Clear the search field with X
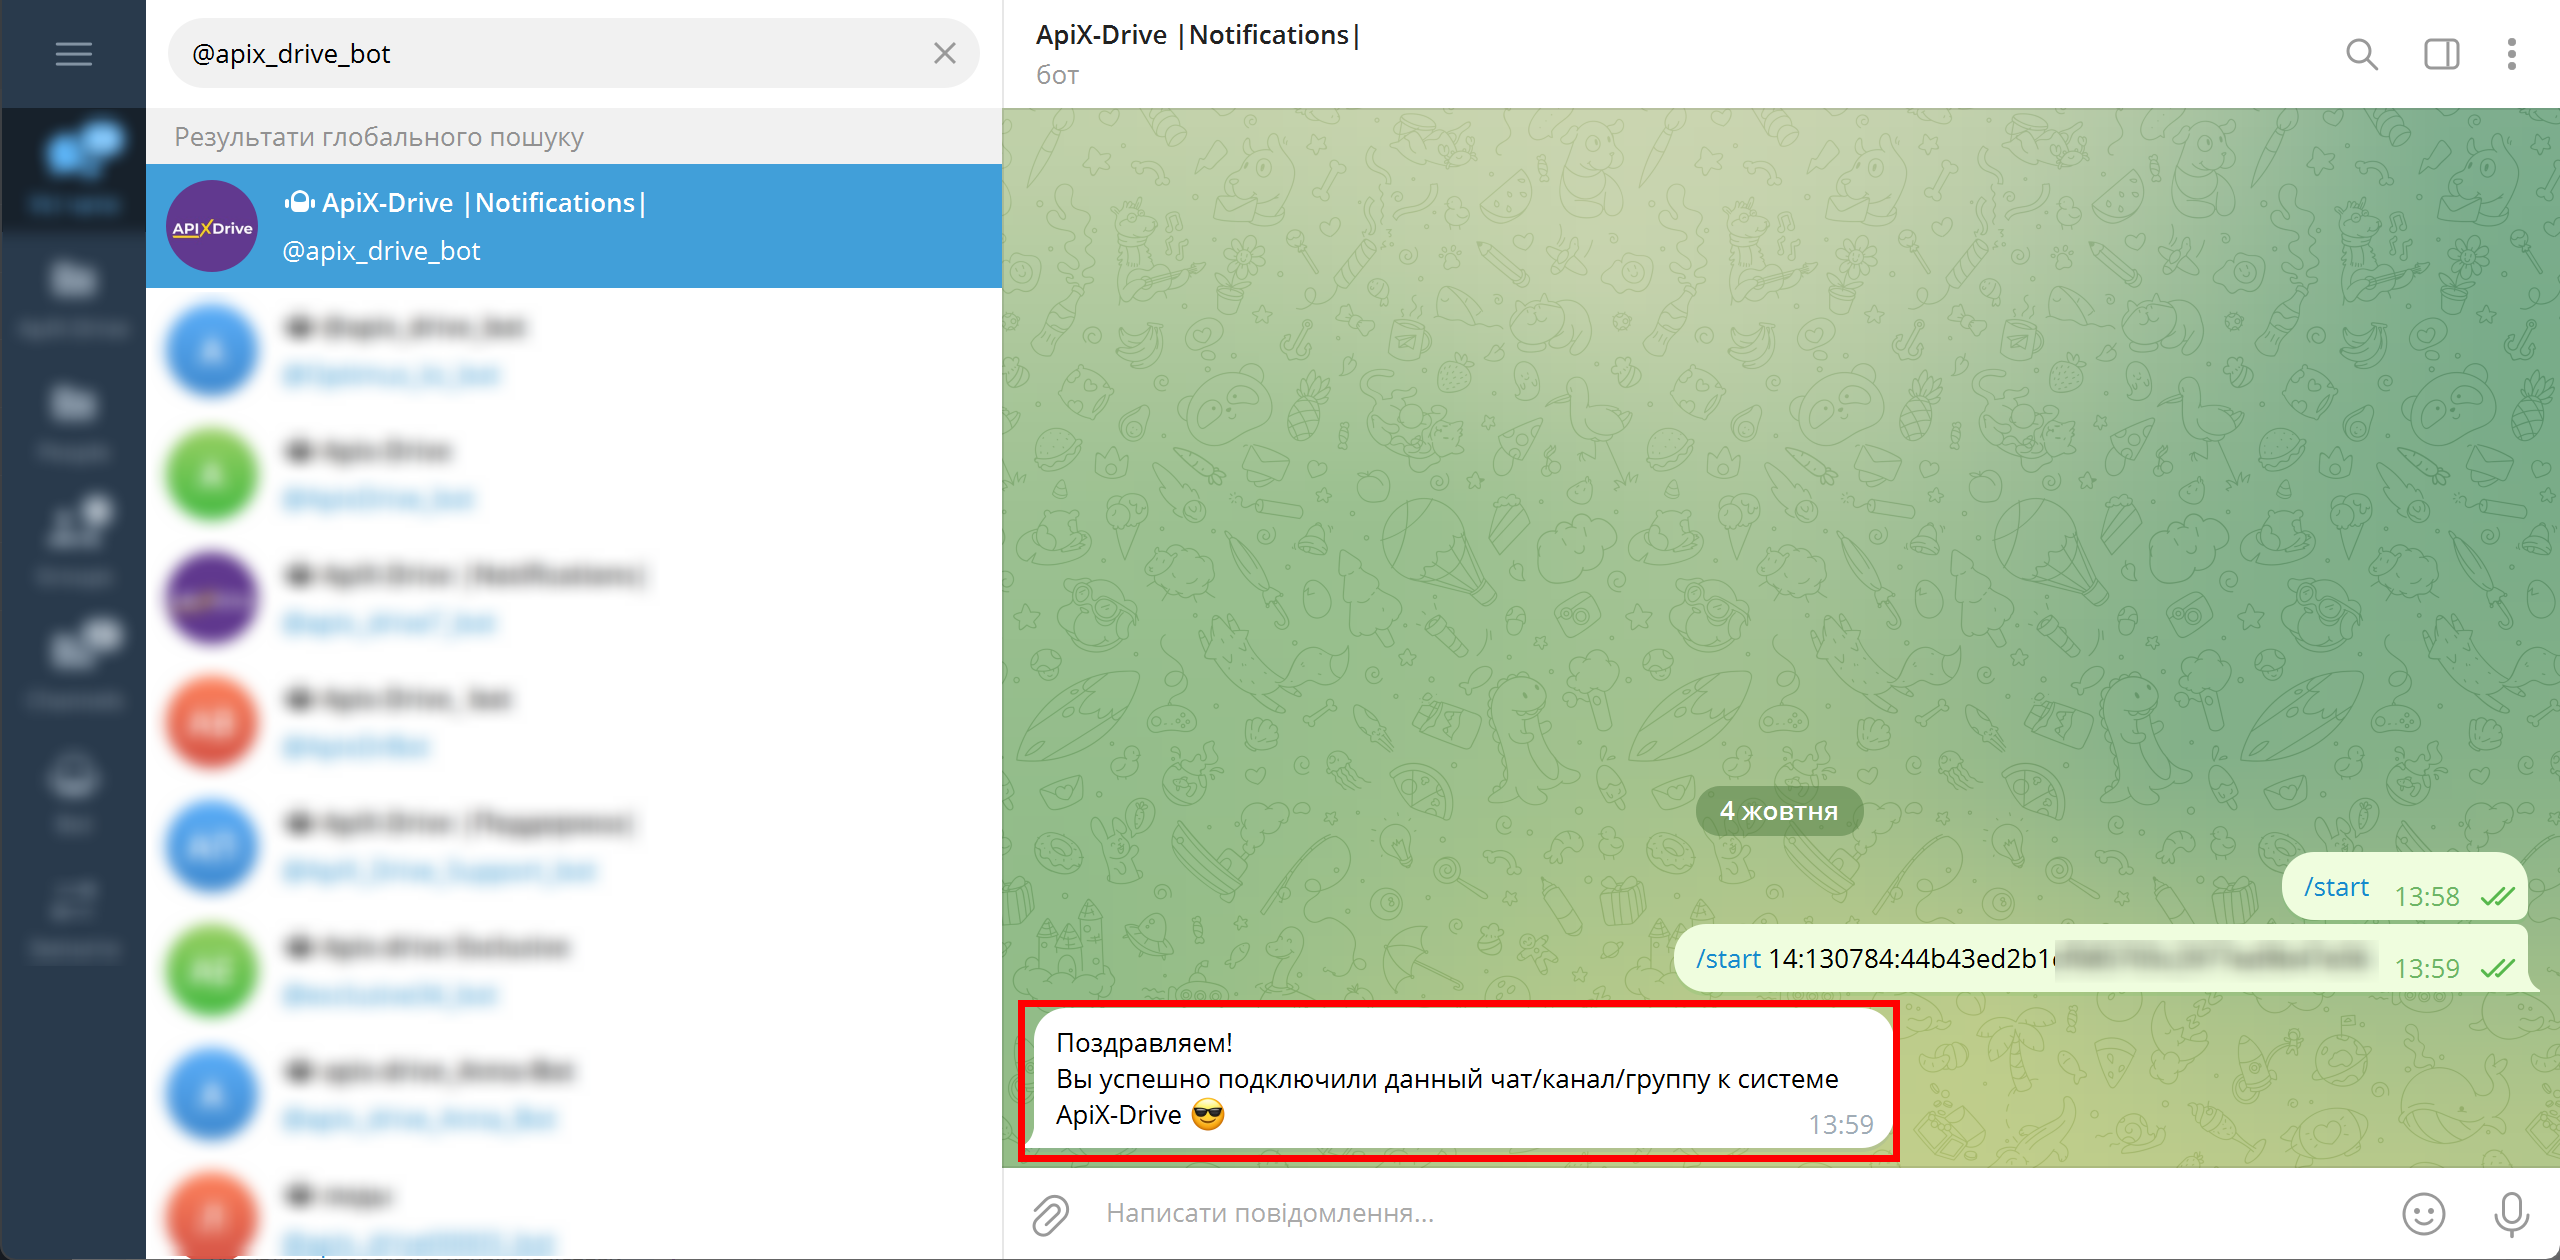 944,53
